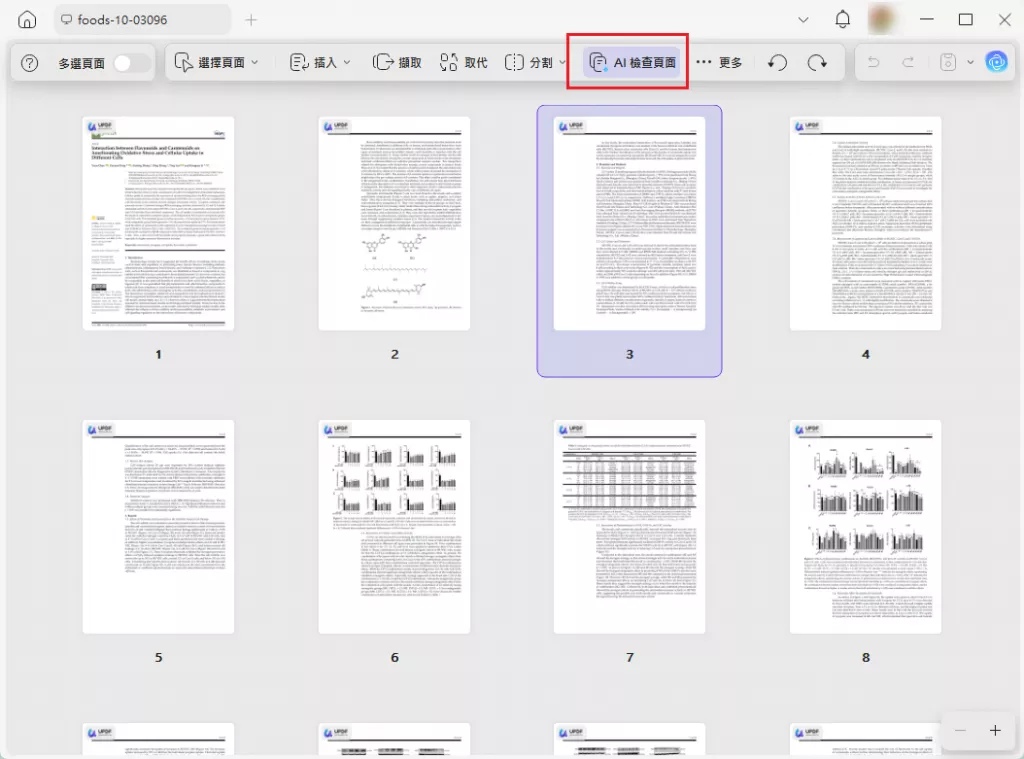Open the help question mark icon
The image size is (1024, 759).
click(x=29, y=63)
